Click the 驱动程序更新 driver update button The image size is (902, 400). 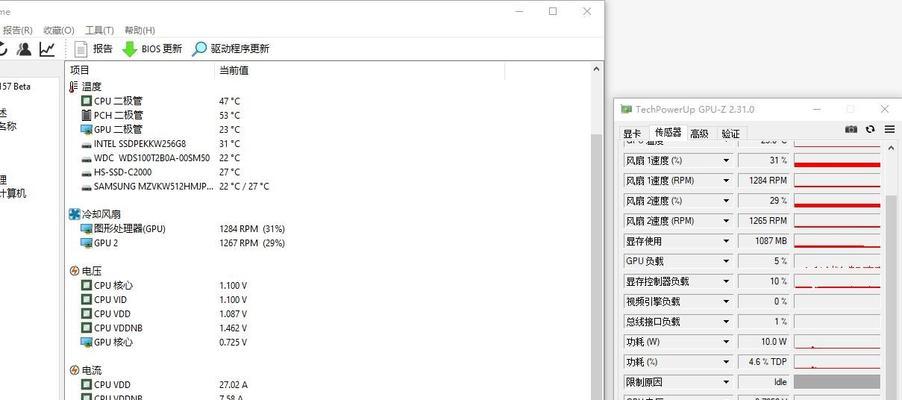[231, 49]
